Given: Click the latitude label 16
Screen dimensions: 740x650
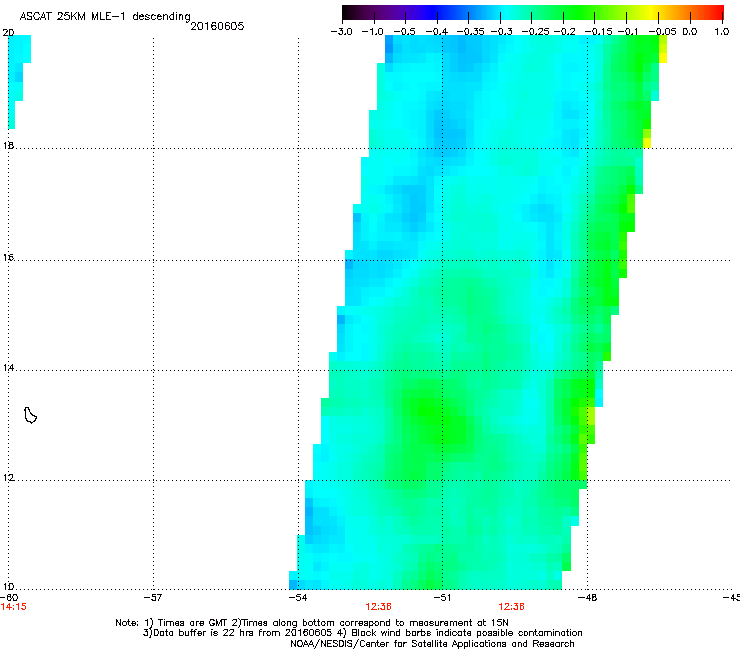Looking at the screenshot, I should pos(8,257).
